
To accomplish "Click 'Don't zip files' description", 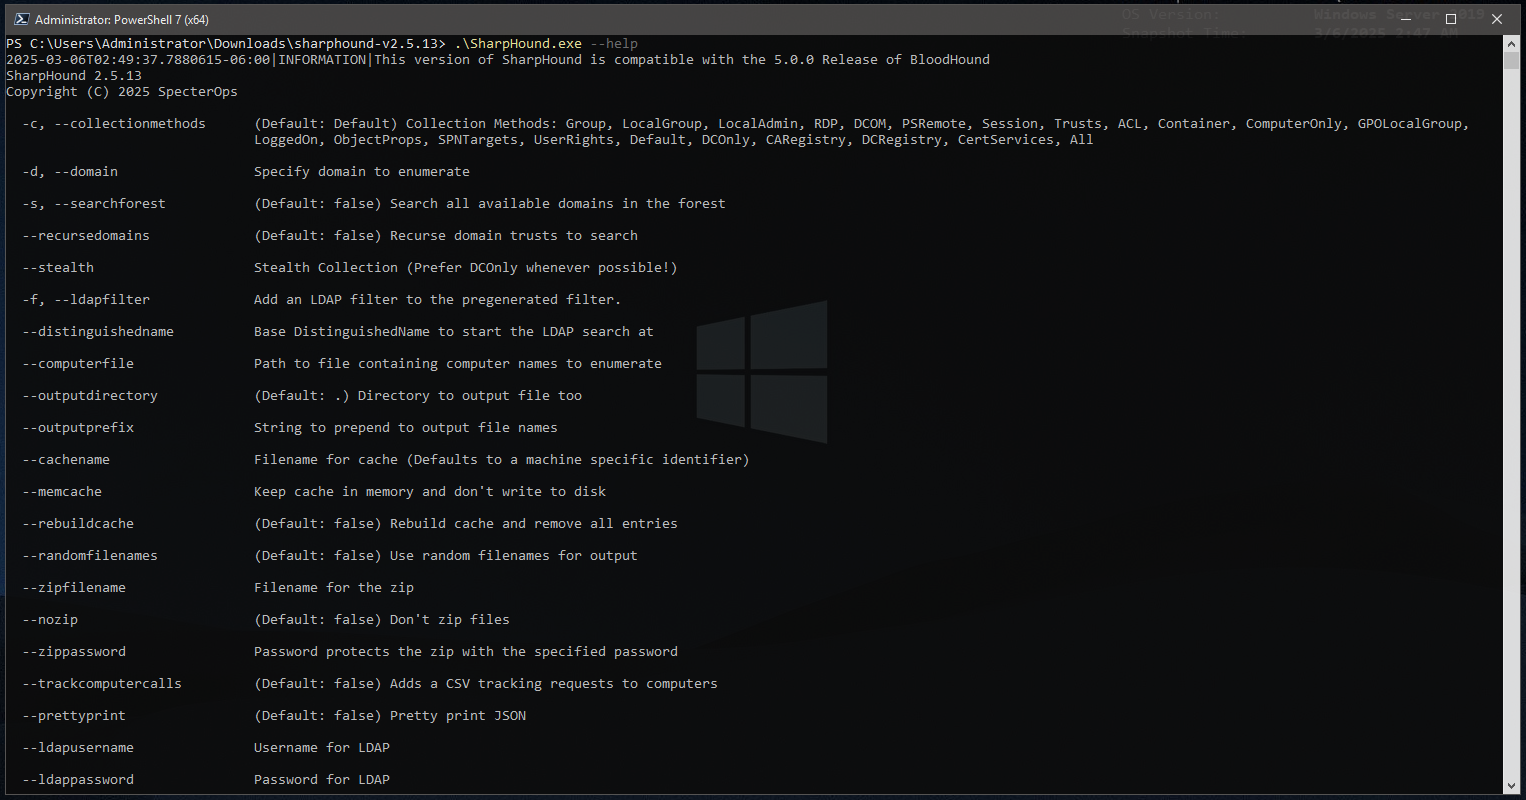I will [450, 620].
